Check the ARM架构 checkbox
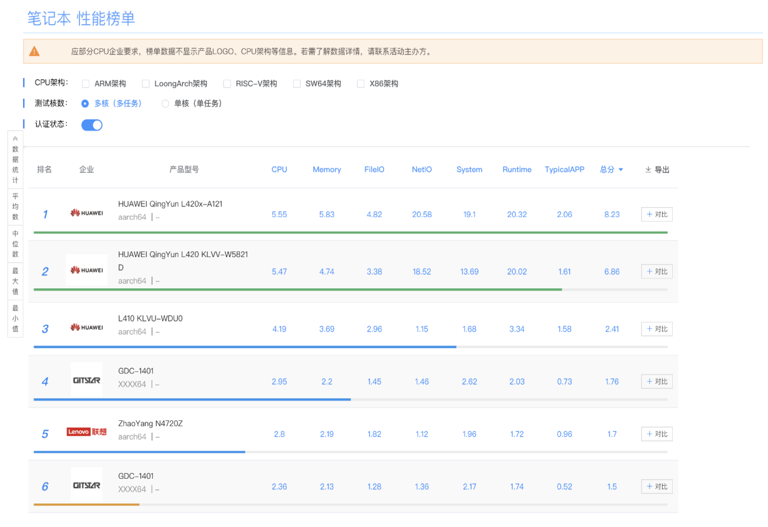Screen dimensions: 768x527 tap(86, 84)
